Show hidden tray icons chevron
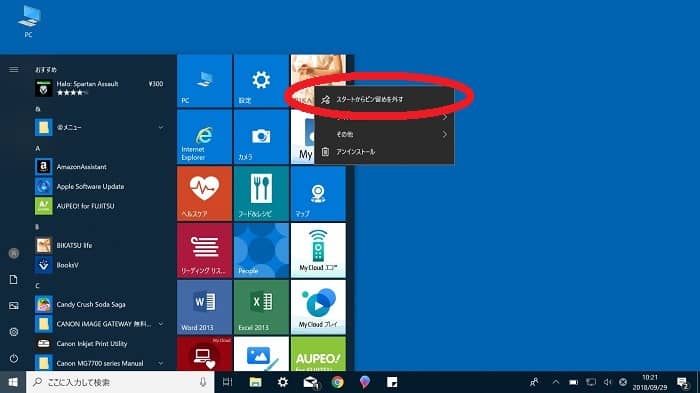The height and width of the screenshot is (393, 700). coord(556,382)
